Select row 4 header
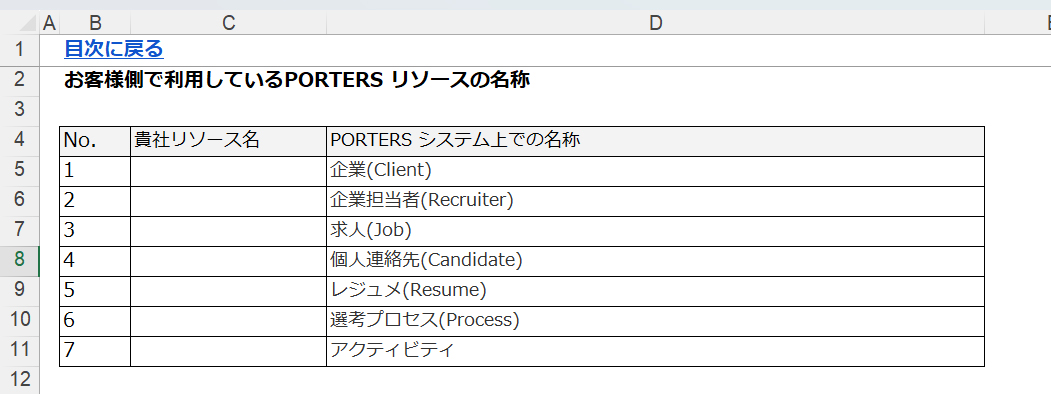 pos(19,141)
